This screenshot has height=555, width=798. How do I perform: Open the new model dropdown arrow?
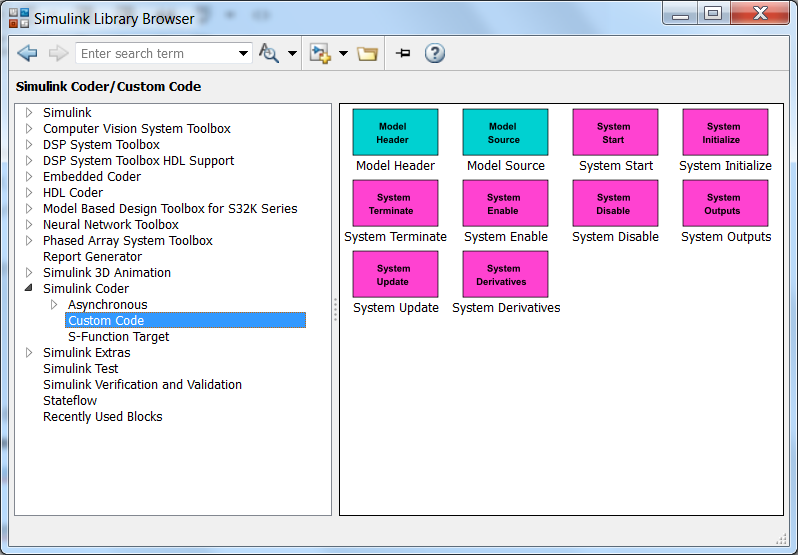(343, 53)
